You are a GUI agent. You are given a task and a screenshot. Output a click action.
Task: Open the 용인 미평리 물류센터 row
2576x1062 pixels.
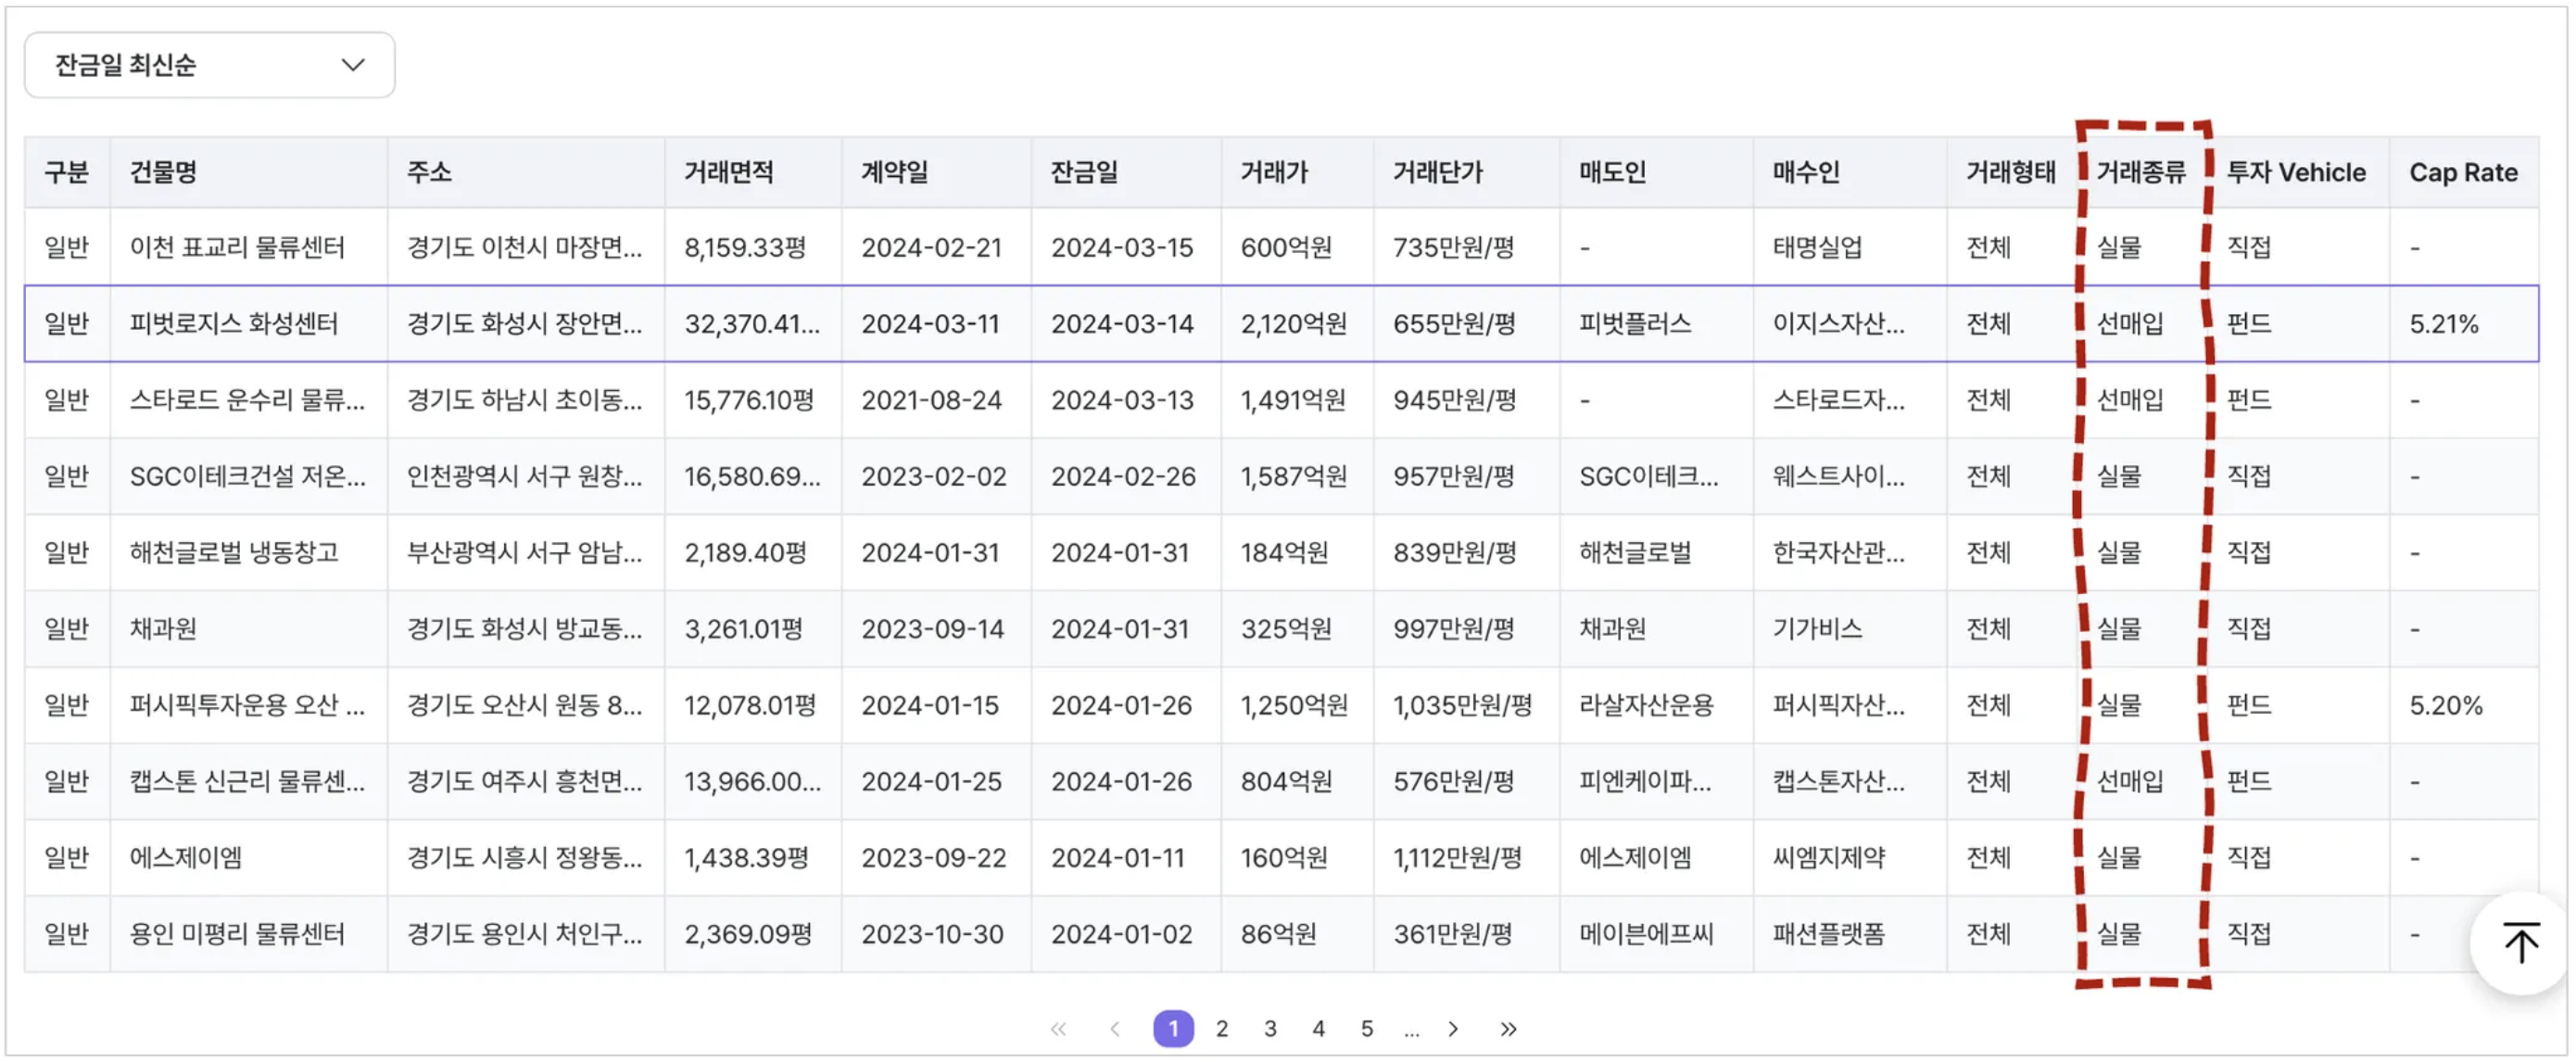[237, 933]
